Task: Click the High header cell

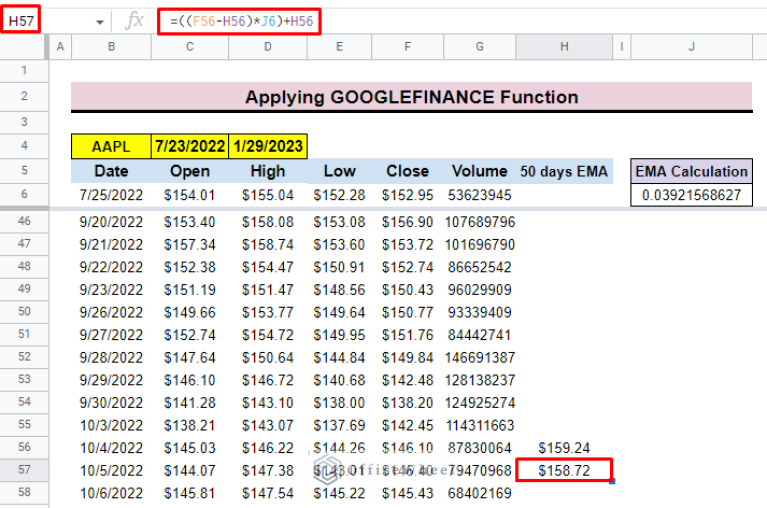Action: [268, 171]
